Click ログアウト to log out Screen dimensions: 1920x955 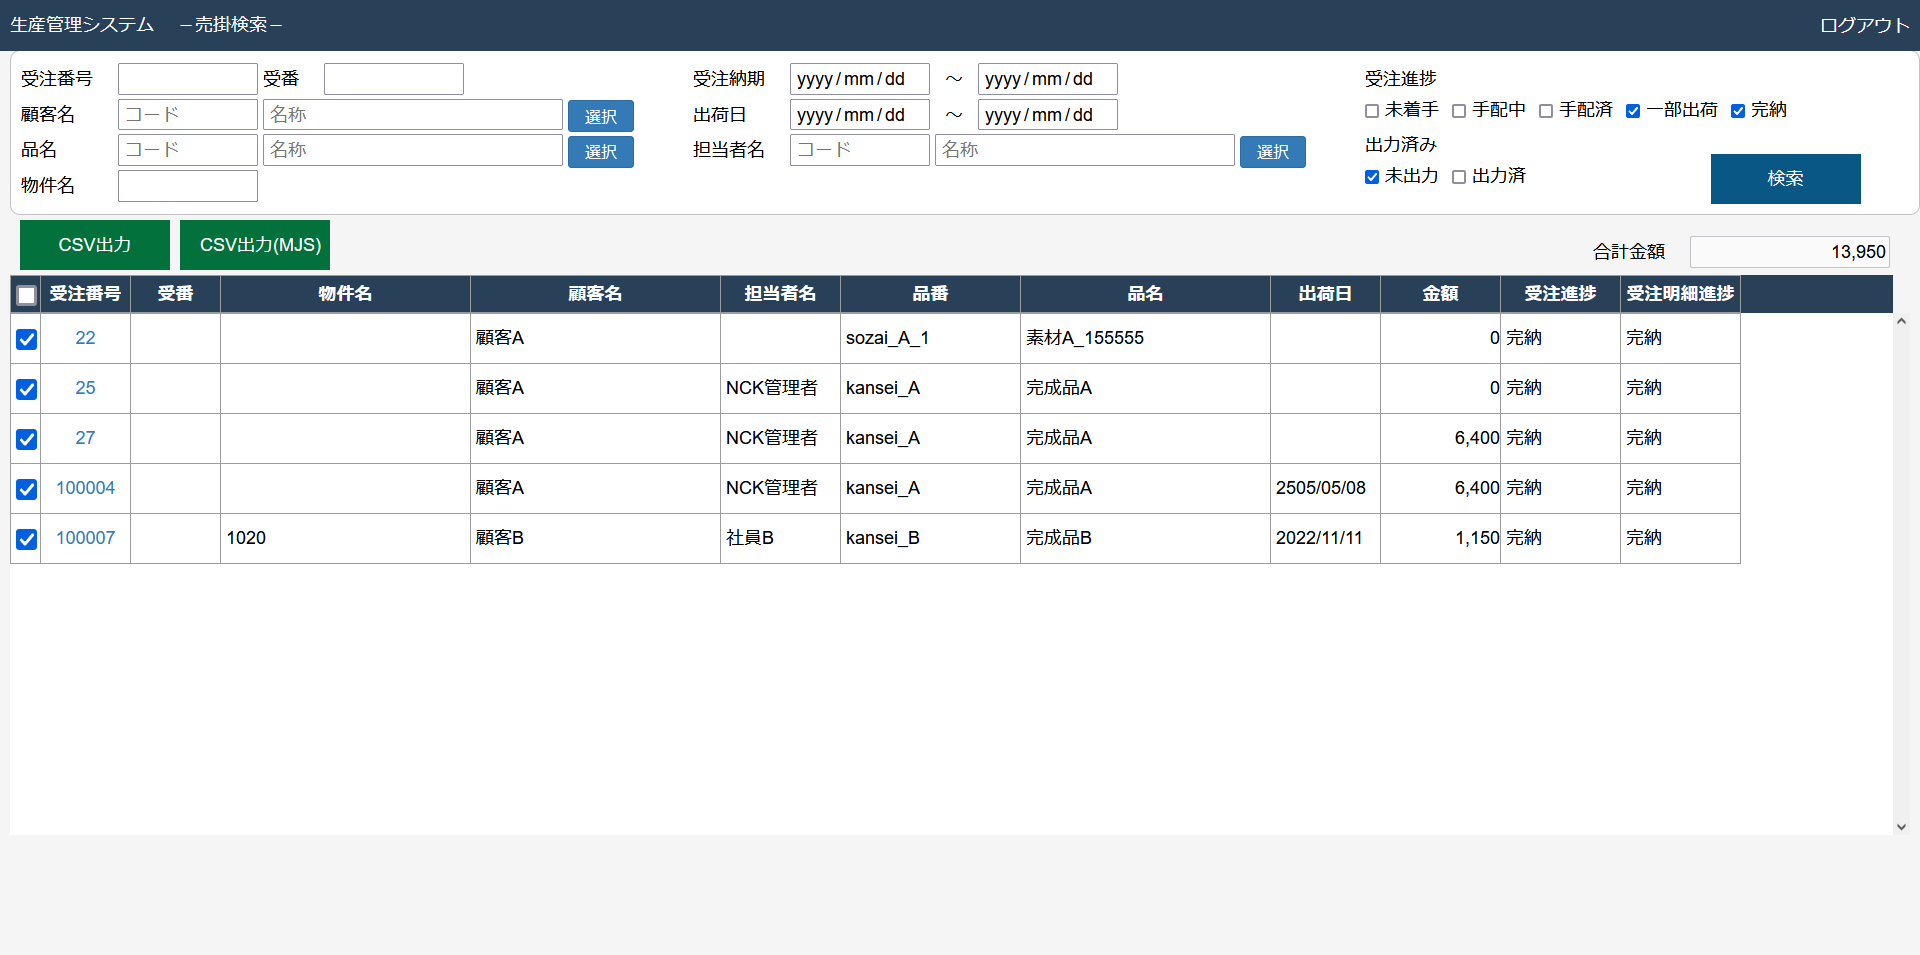tap(1864, 25)
